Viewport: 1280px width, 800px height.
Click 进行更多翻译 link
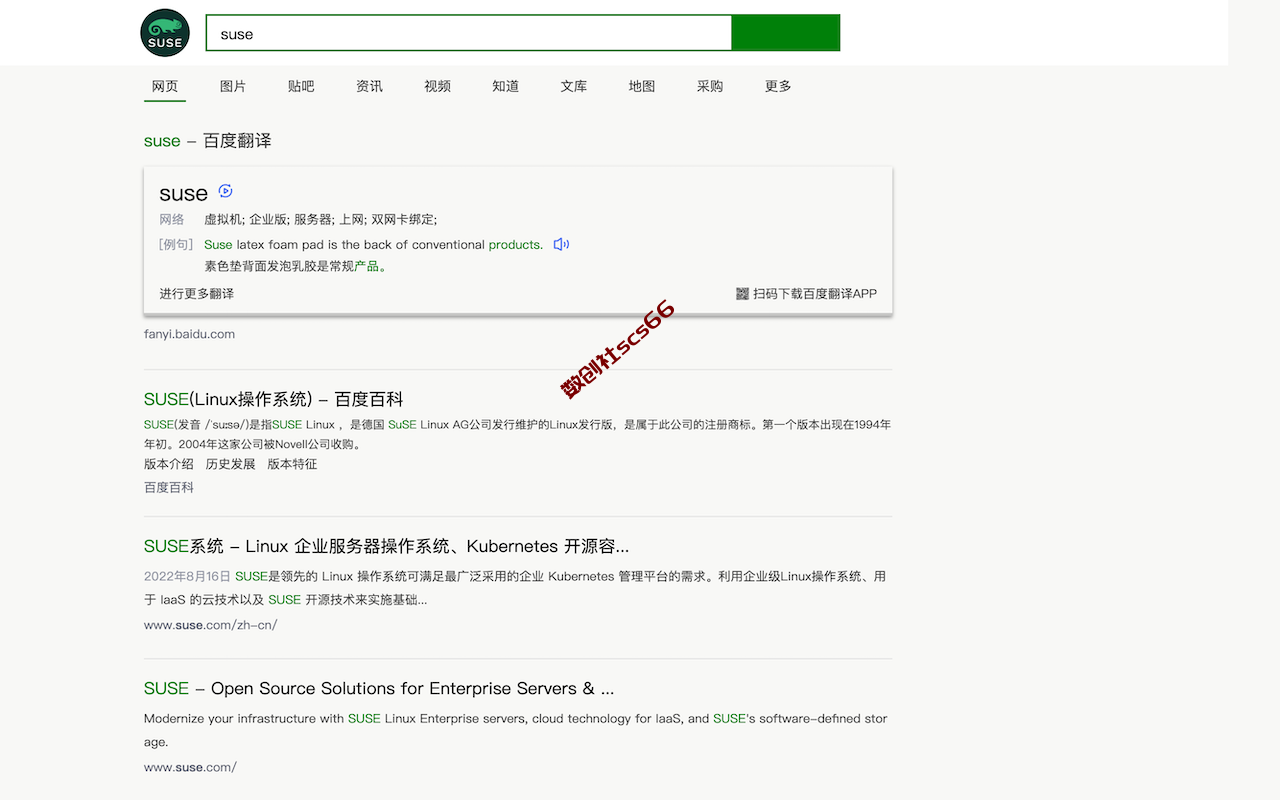197,294
